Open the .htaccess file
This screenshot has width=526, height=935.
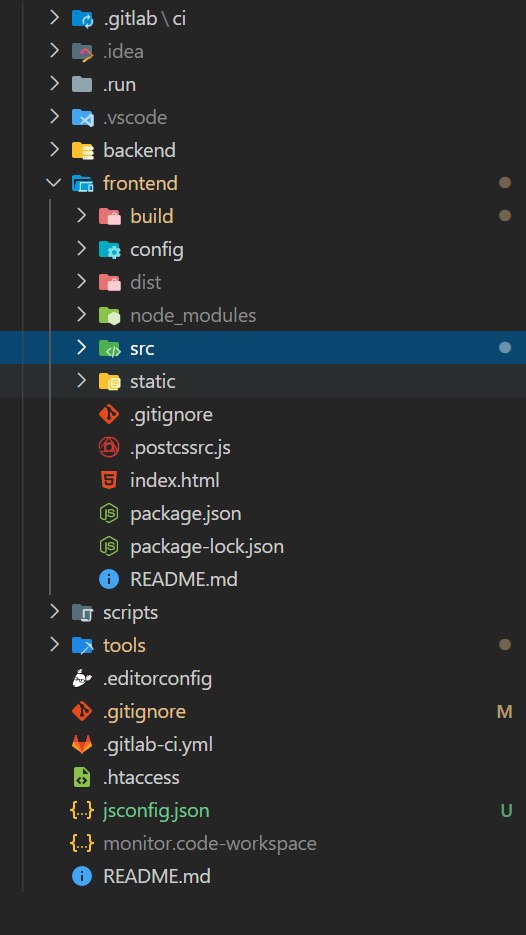pyautogui.click(x=141, y=777)
